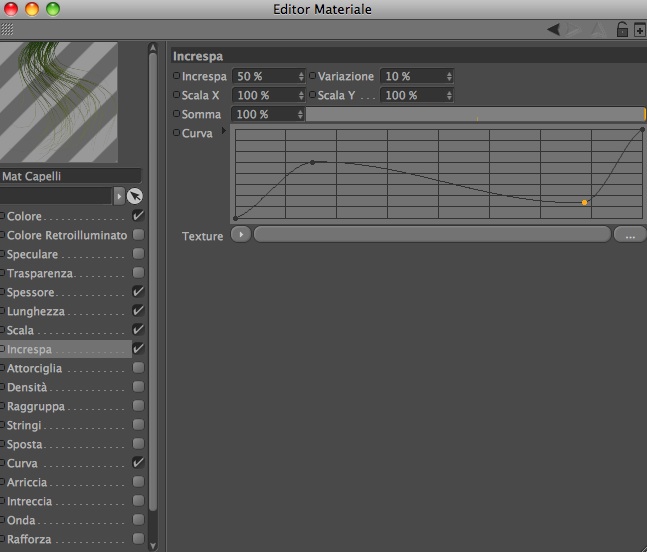
Task: Enable the Speculare checkbox
Action: 138,253
